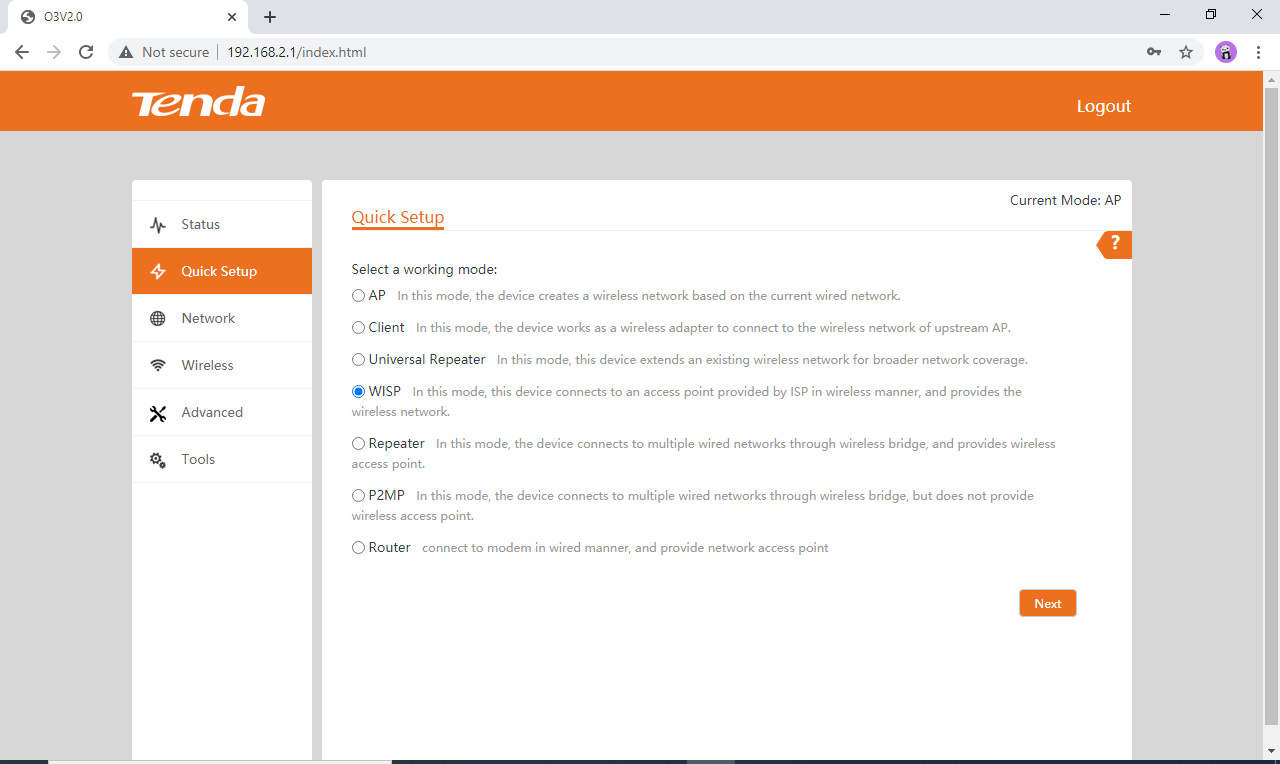Minimize the Chrome window

point(1165,15)
